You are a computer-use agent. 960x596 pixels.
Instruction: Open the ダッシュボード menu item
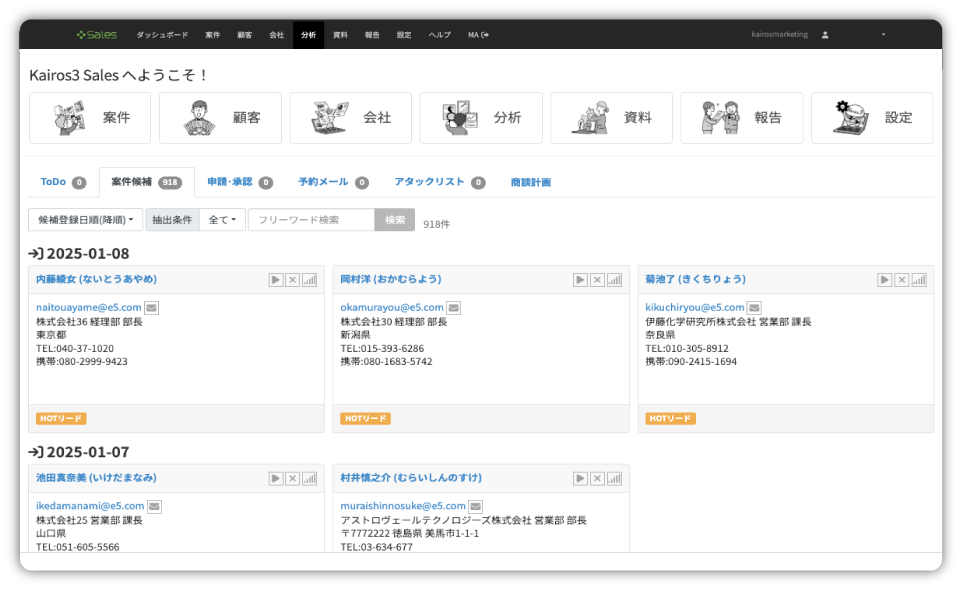point(161,35)
